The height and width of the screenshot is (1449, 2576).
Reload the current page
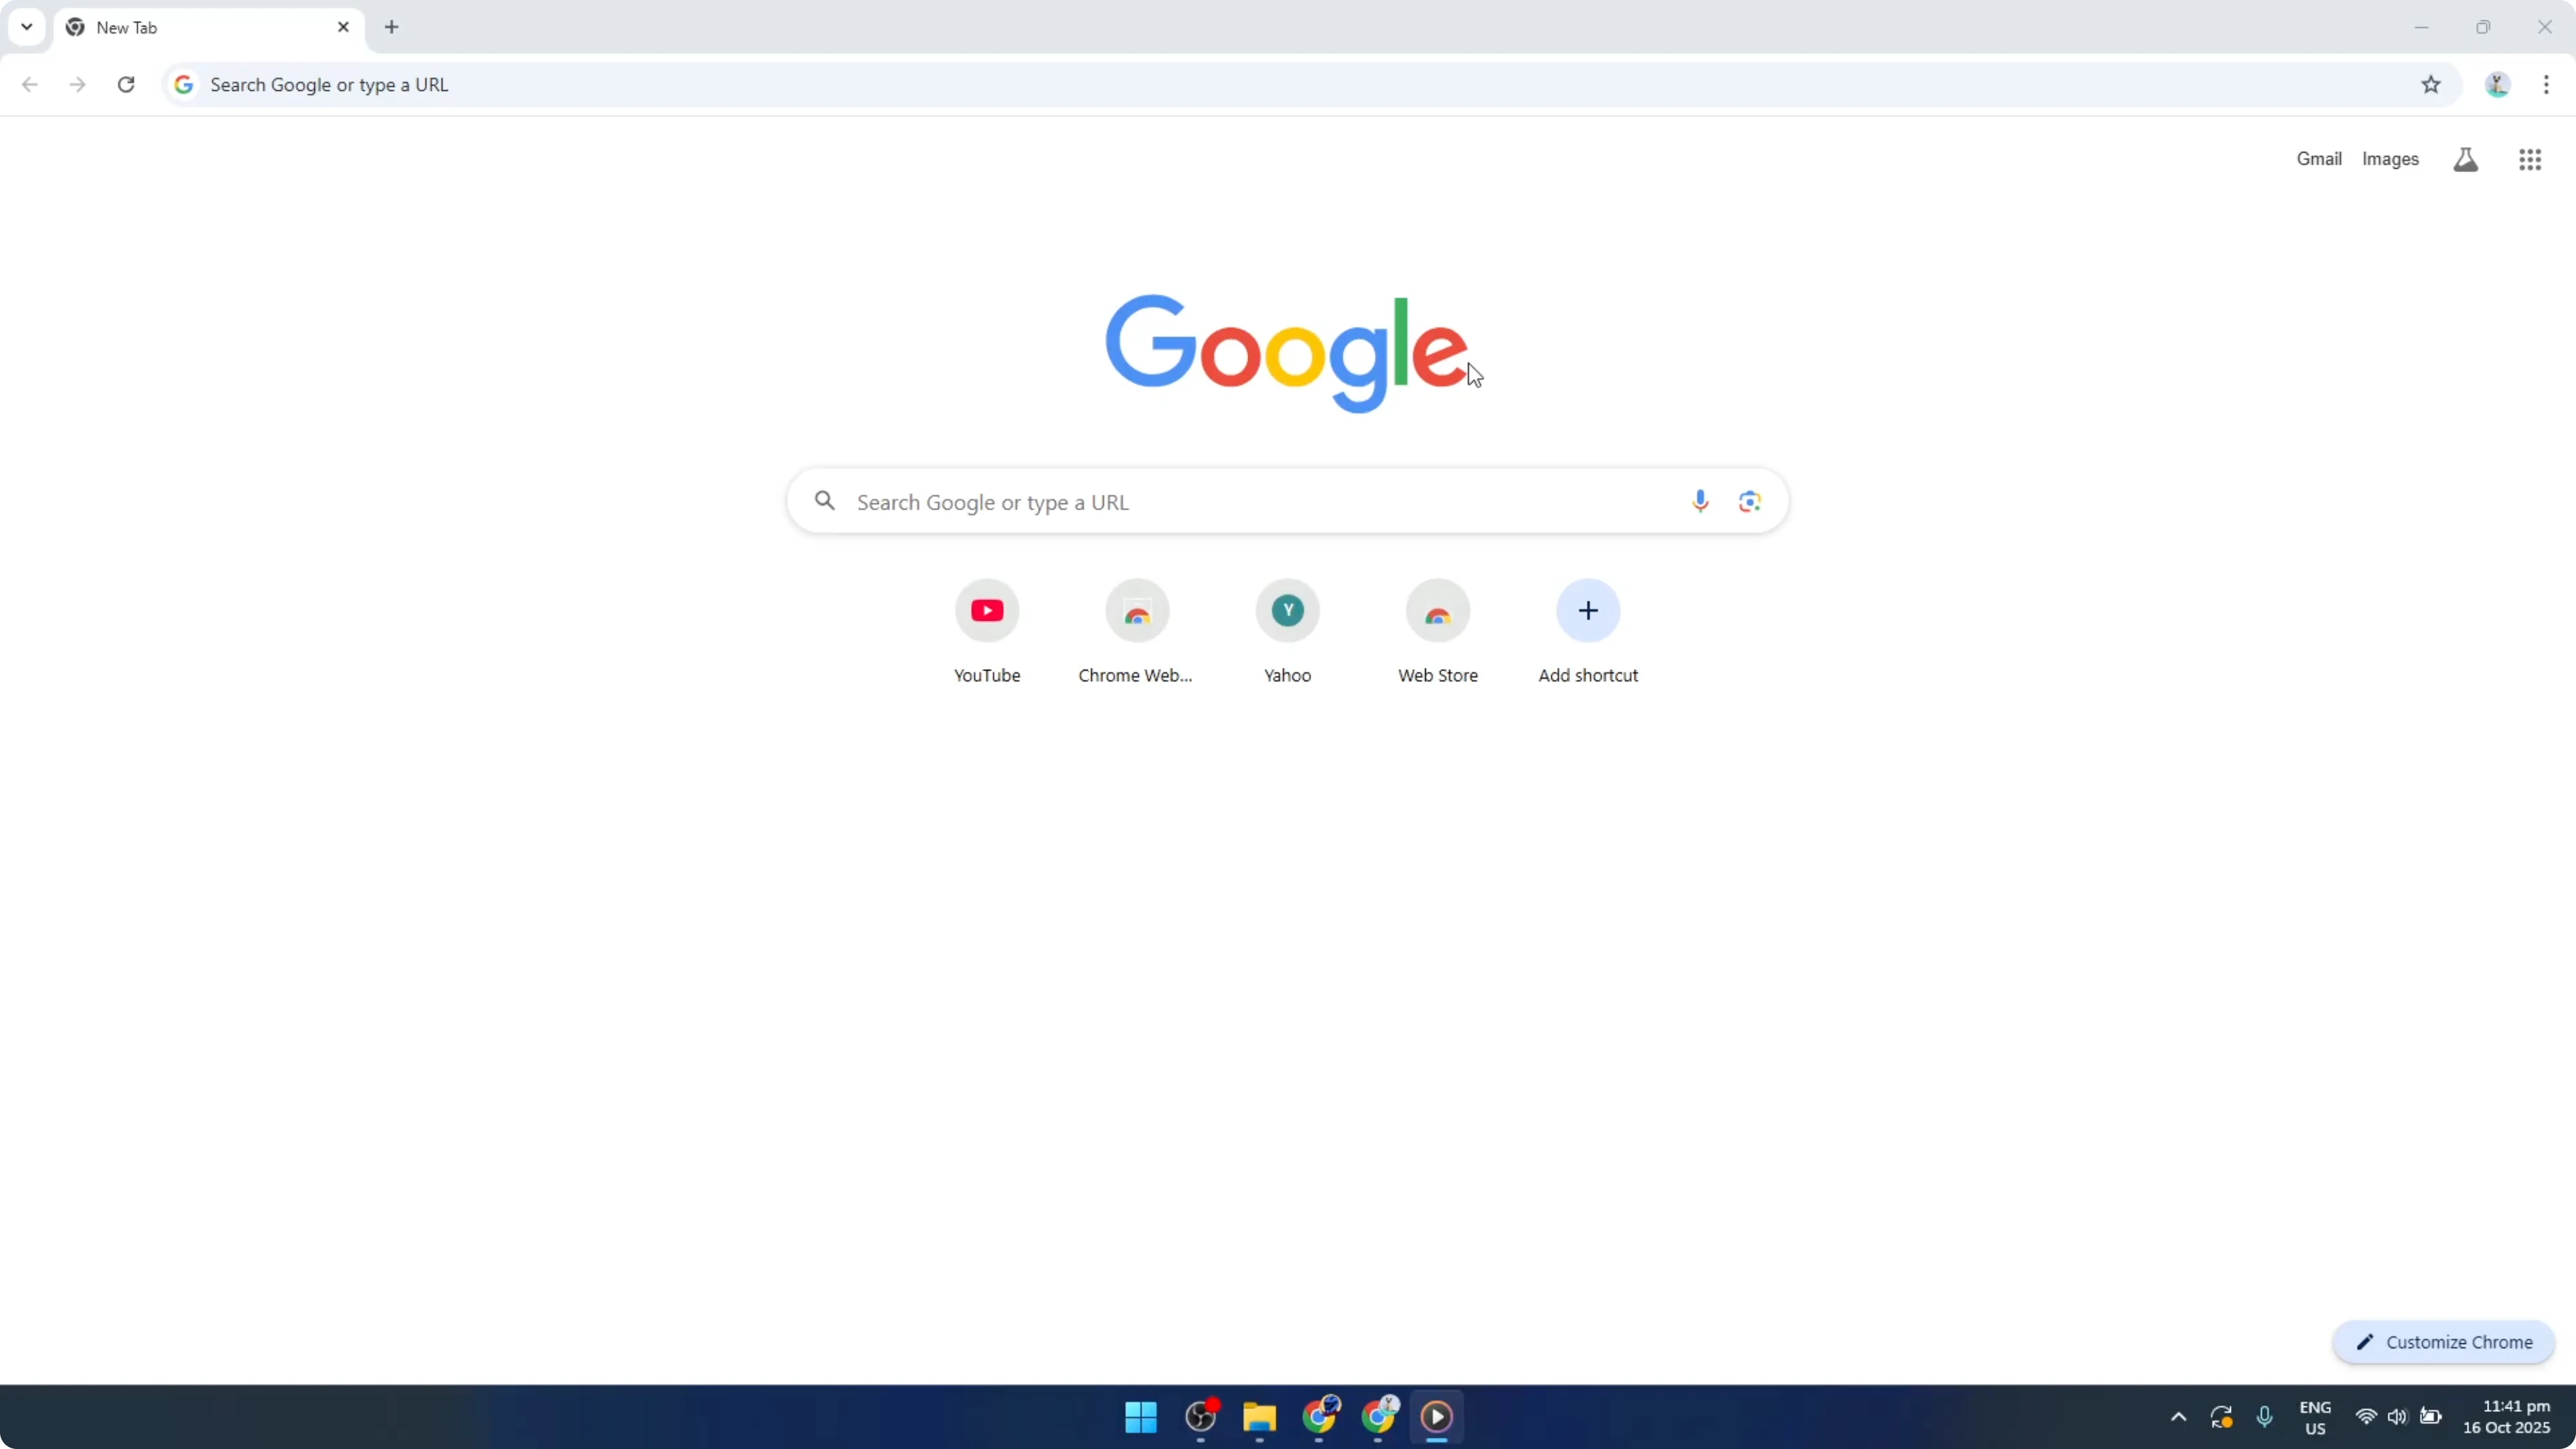pos(126,85)
